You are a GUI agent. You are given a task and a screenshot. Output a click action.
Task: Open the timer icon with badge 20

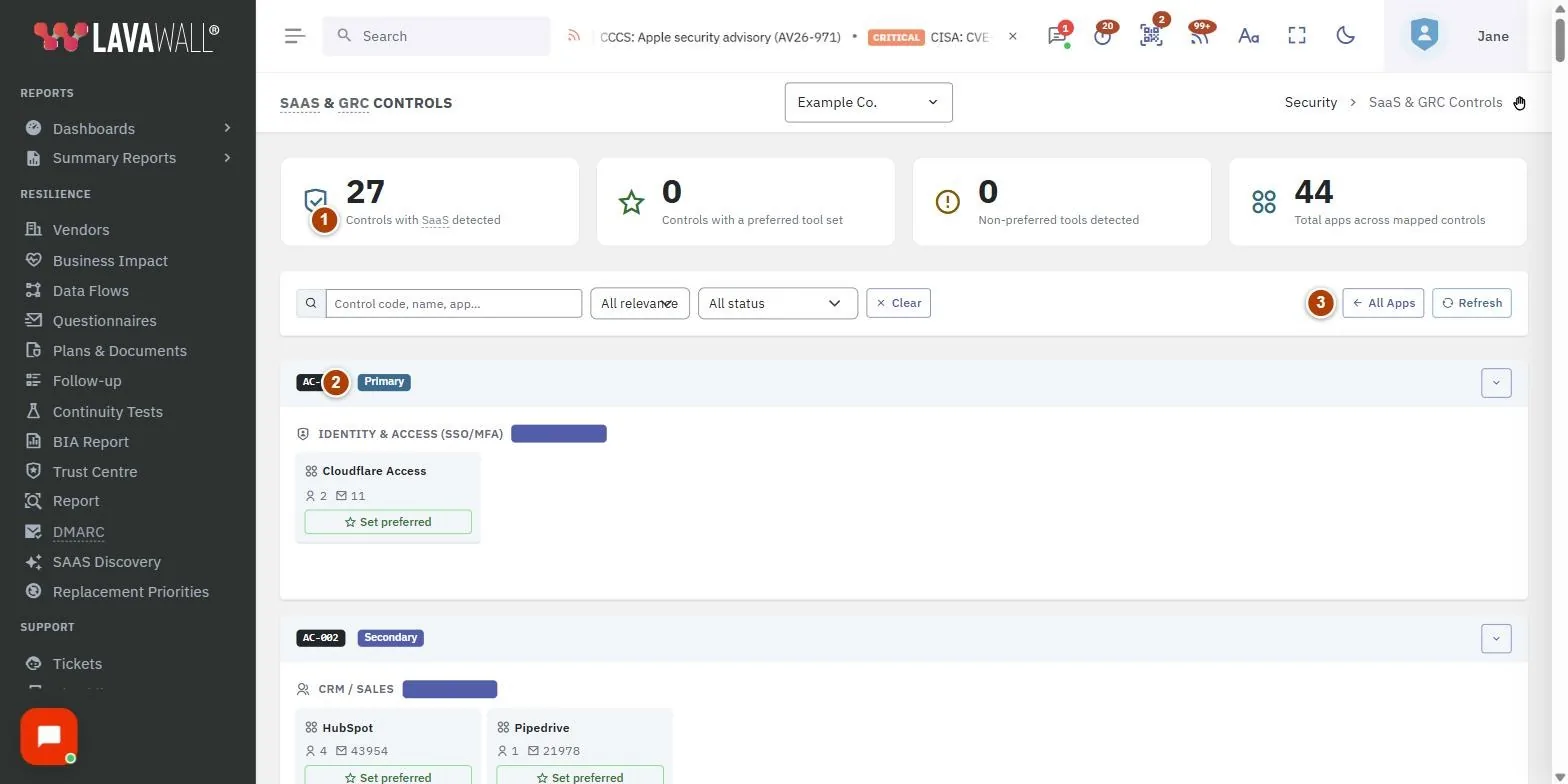pos(1103,36)
